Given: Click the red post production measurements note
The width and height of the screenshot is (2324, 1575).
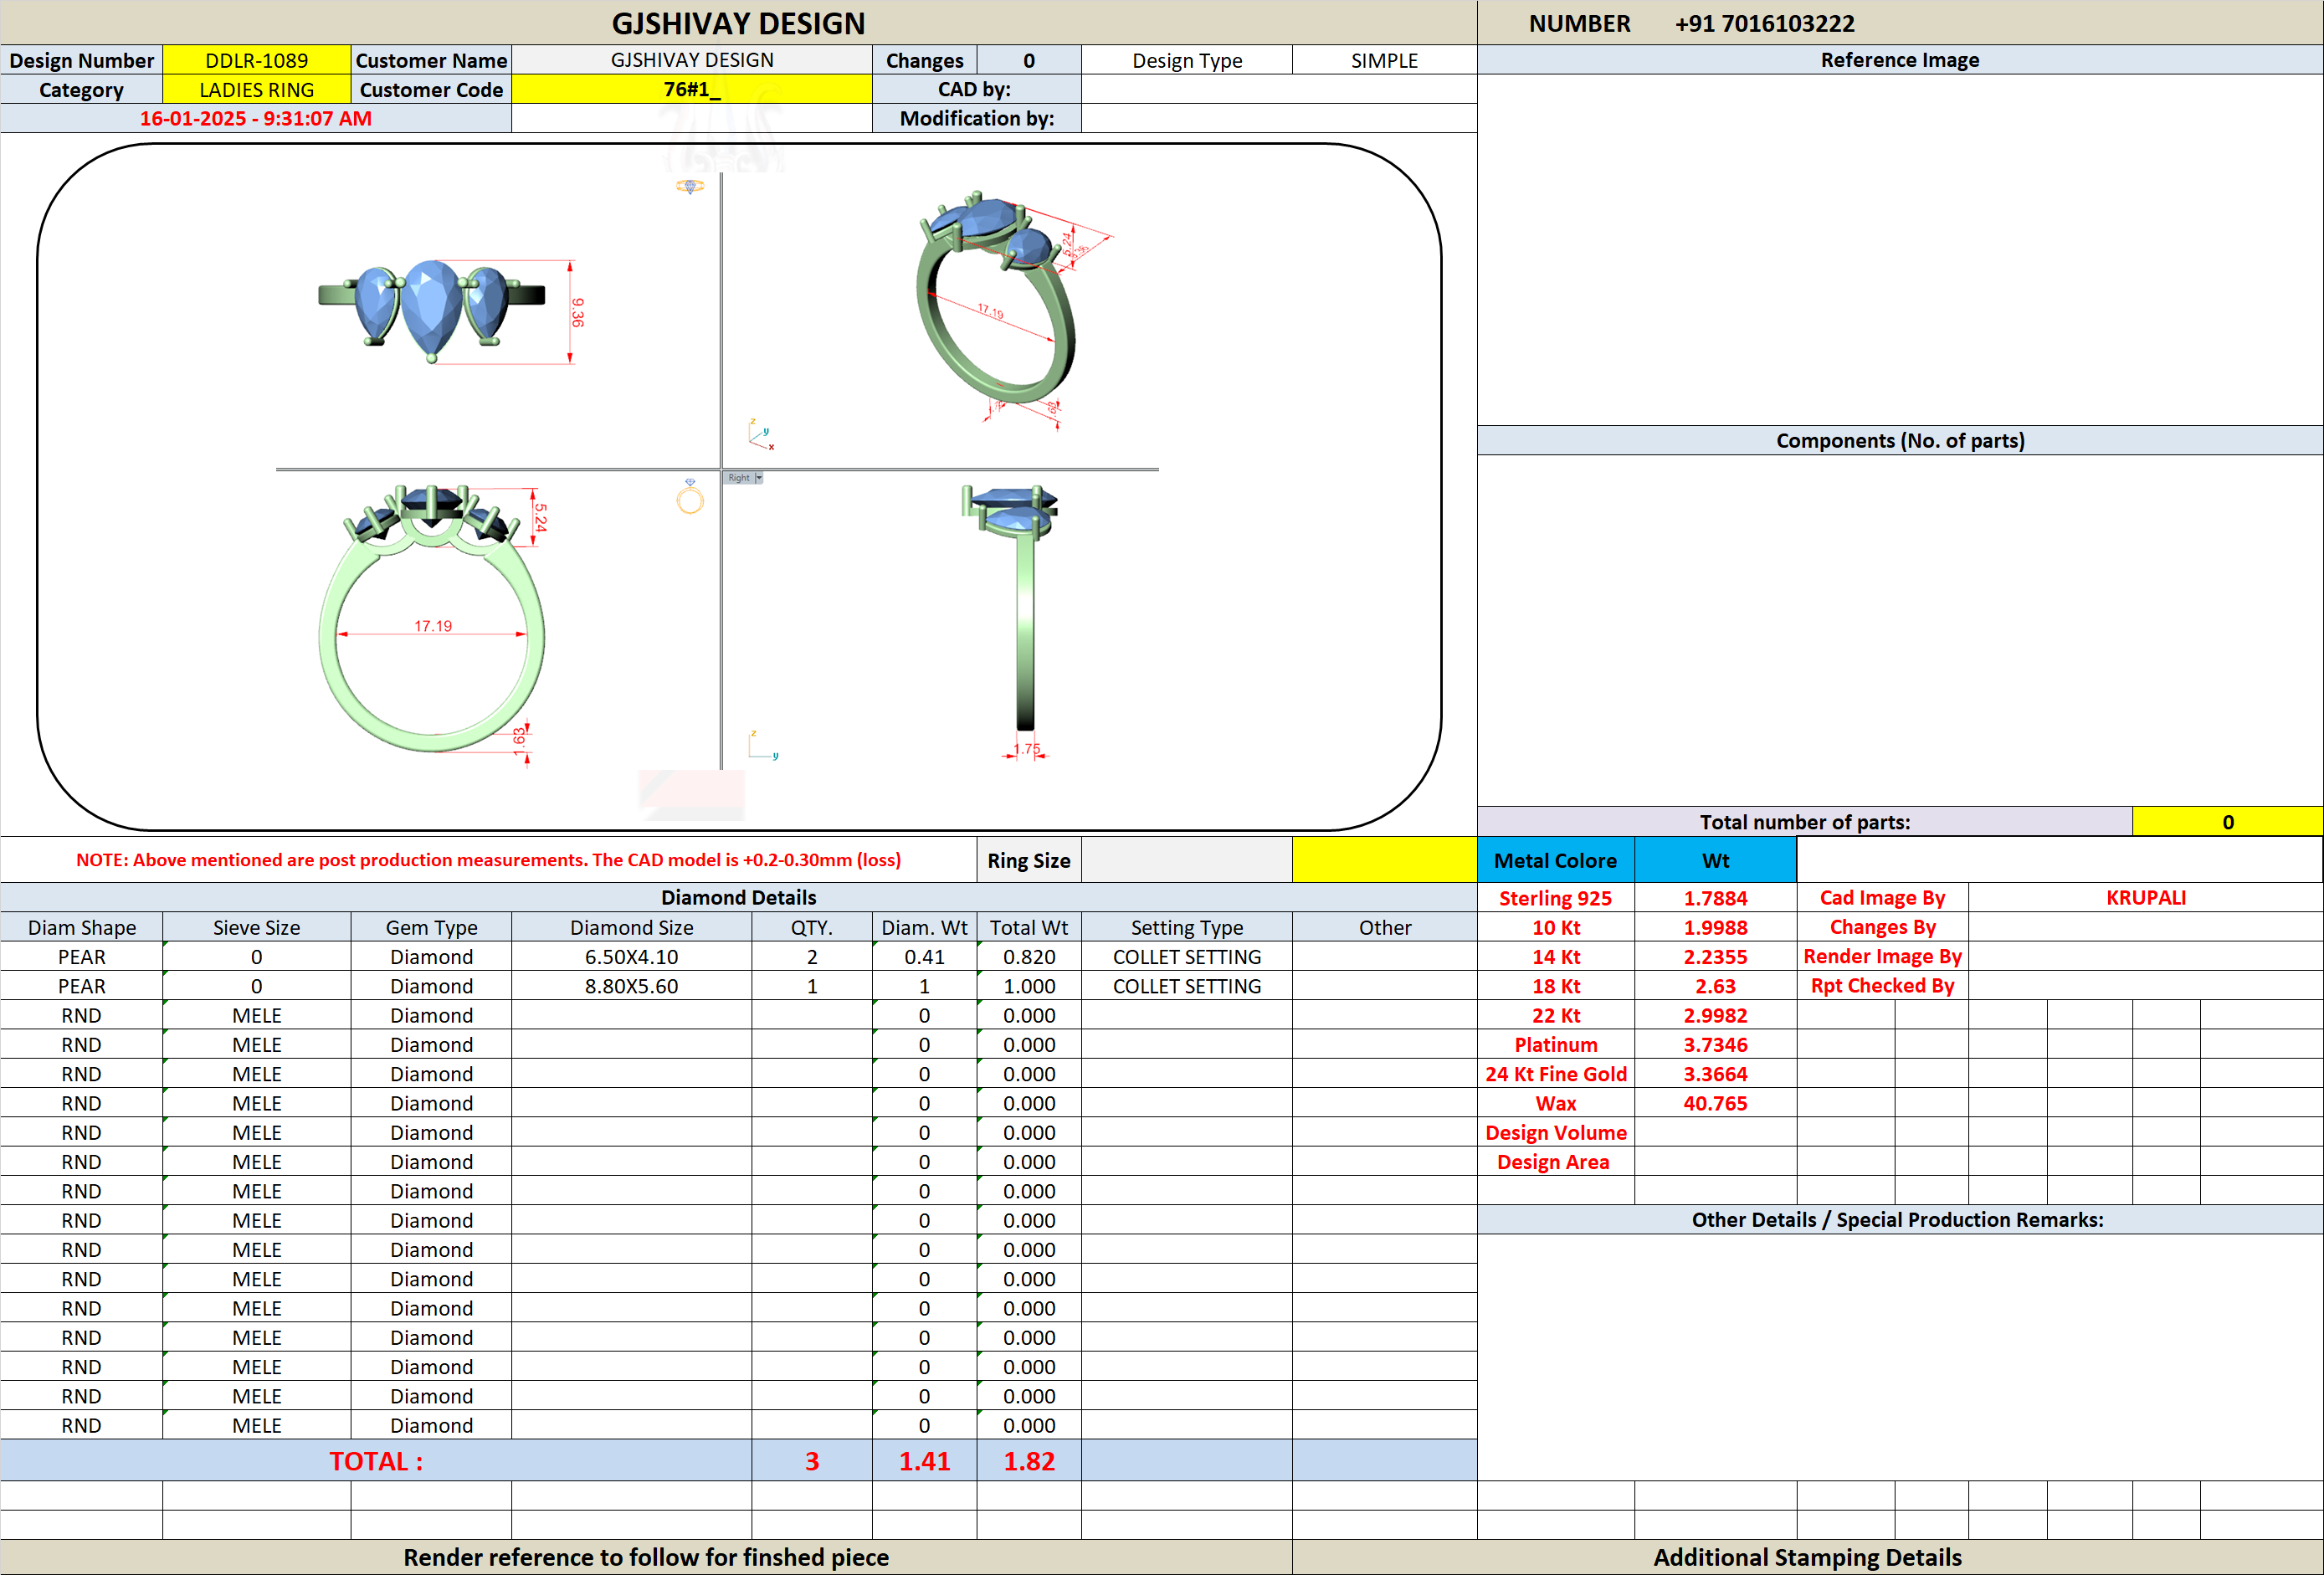Looking at the screenshot, I should tap(488, 859).
